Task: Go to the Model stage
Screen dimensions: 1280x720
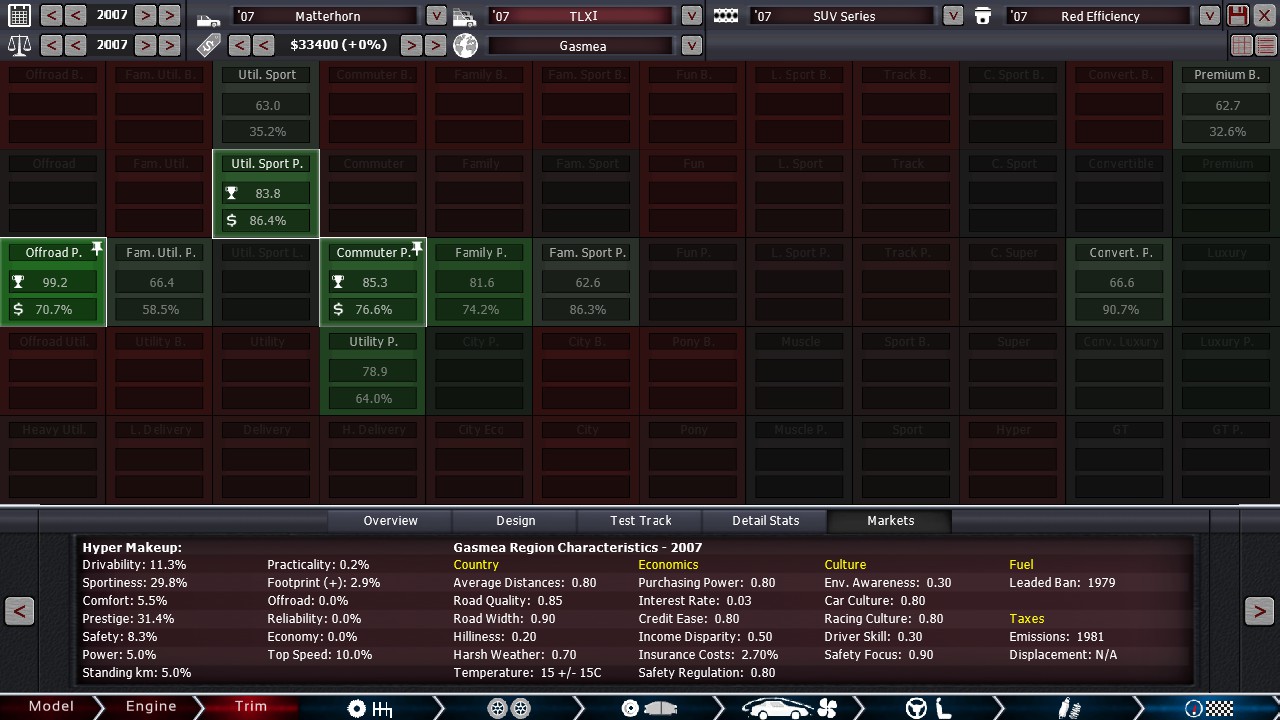Action: (x=51, y=707)
